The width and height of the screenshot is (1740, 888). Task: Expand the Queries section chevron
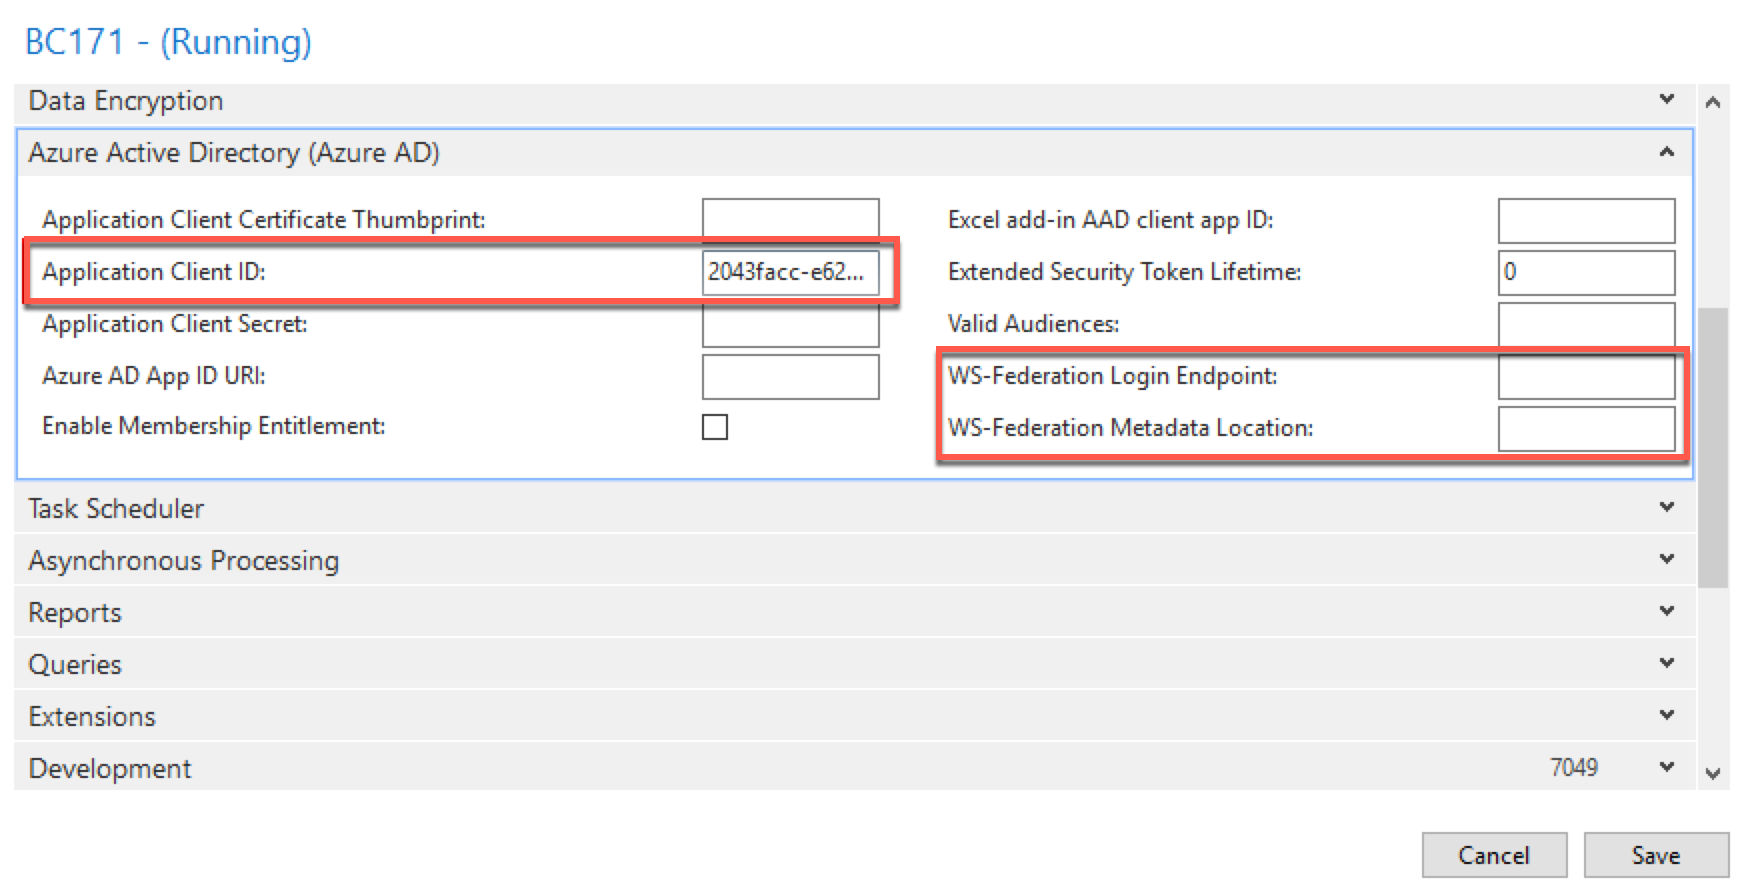click(x=1666, y=663)
